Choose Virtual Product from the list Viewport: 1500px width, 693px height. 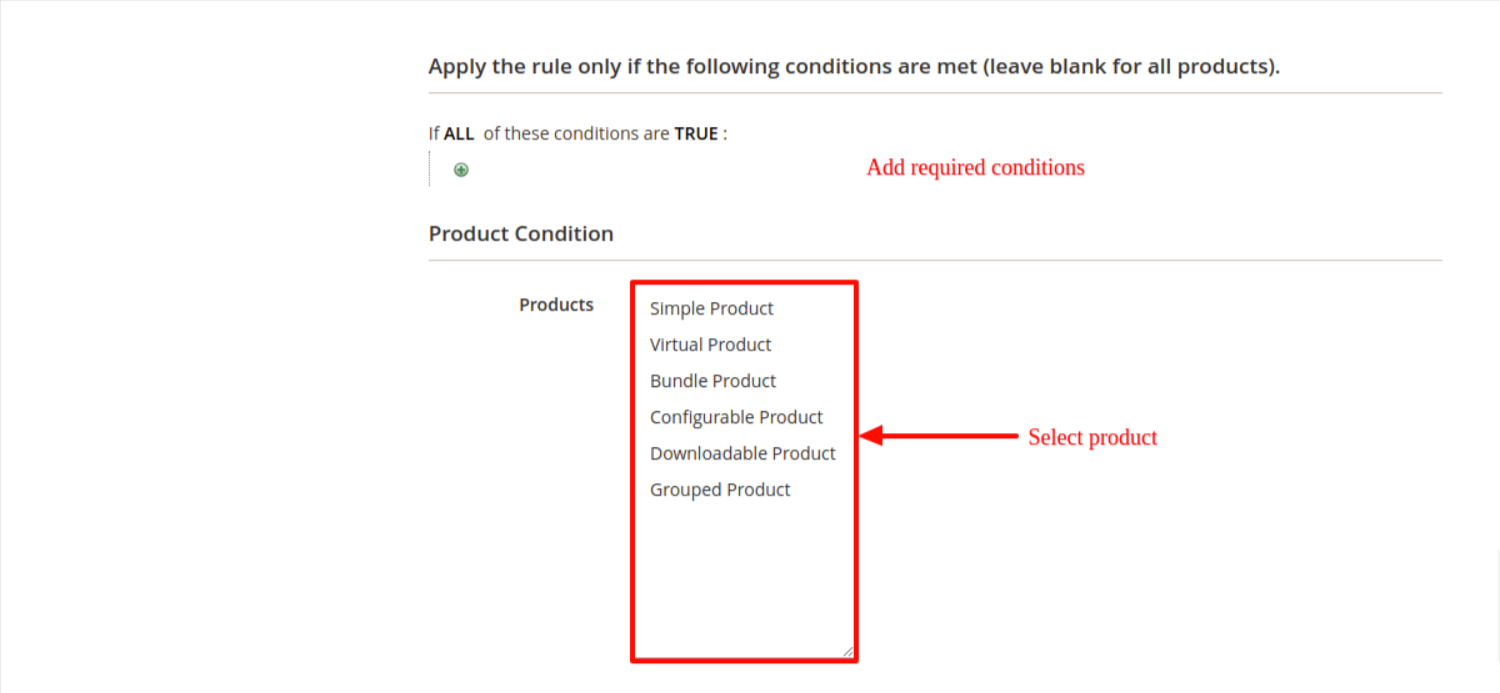click(x=710, y=345)
